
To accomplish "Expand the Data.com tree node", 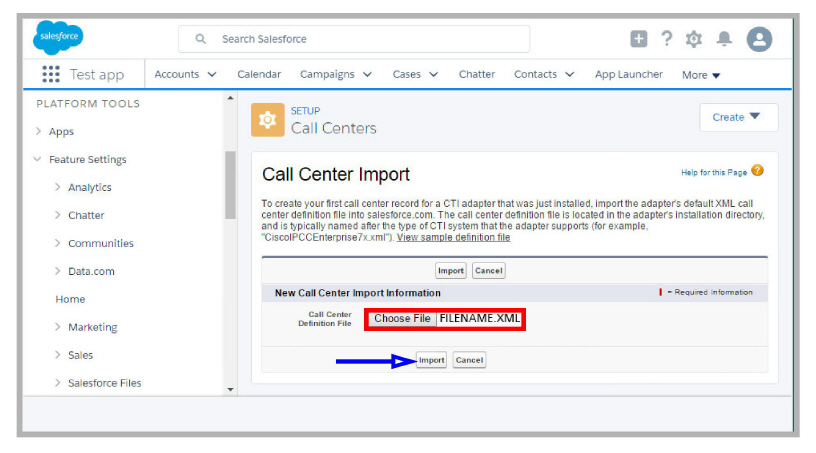I will tap(57, 271).
